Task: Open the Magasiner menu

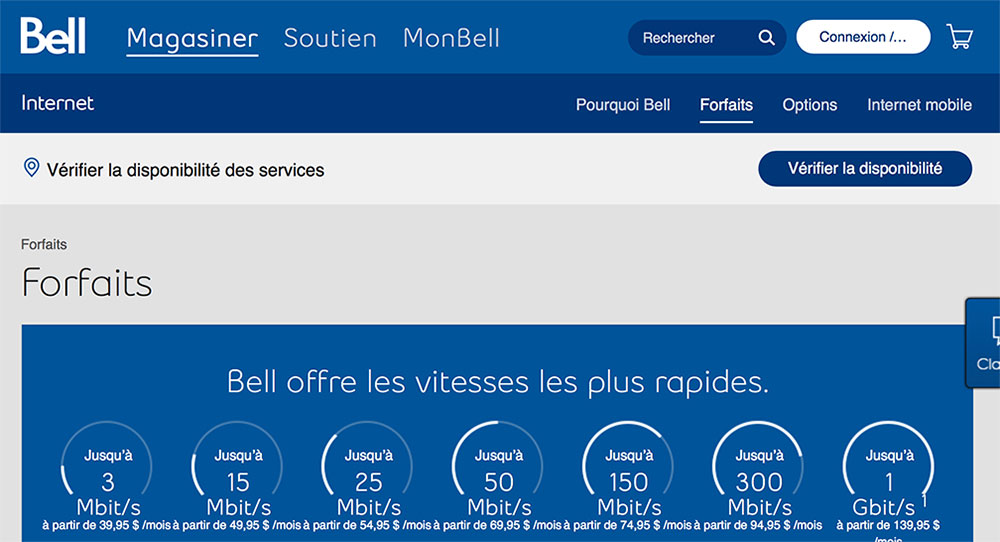Action: pos(192,38)
